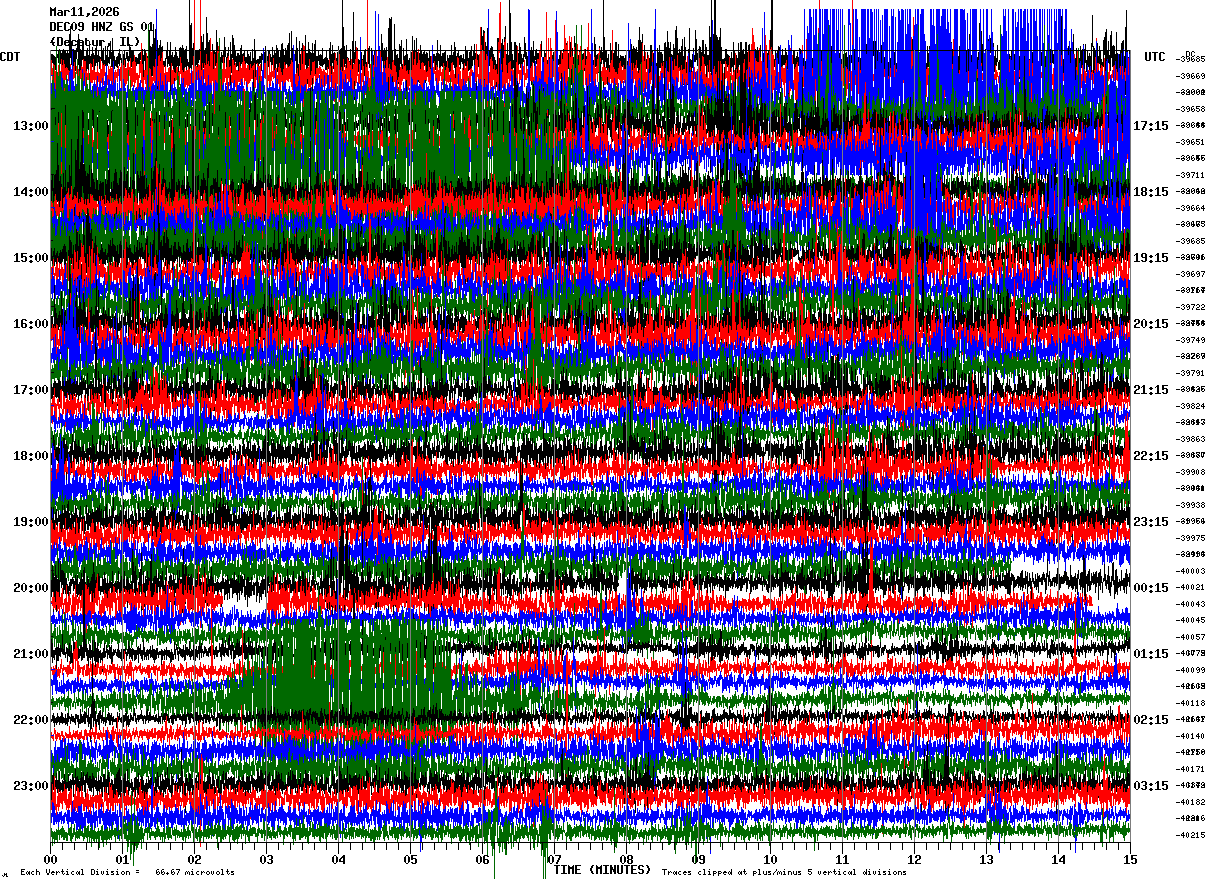Select DC offset value -39824
Image resolution: width=1210 pixels, height=886 pixels.
1191,406
